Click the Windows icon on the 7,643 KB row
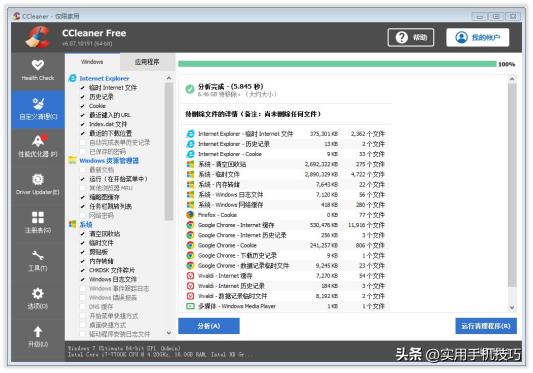This screenshot has width=533, height=373. (190, 185)
